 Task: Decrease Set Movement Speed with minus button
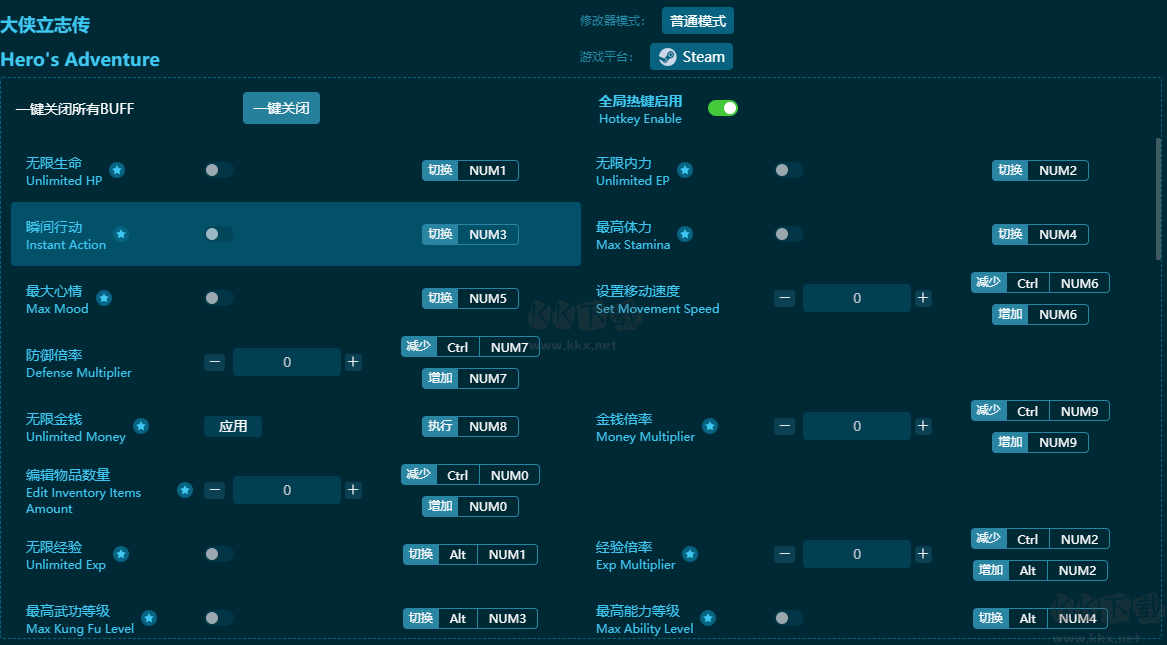click(784, 298)
